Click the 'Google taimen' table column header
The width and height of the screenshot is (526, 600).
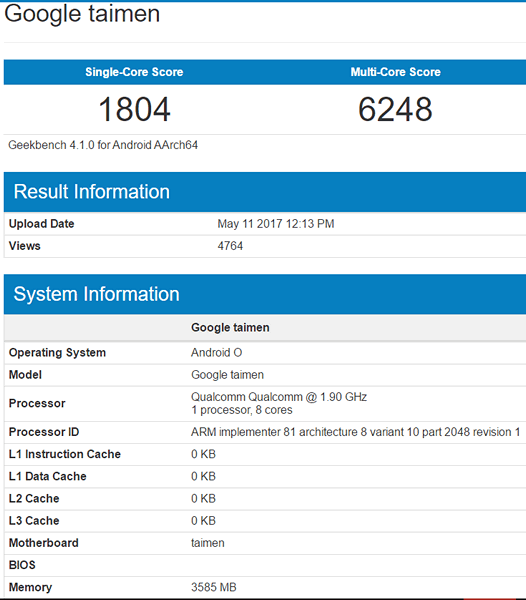click(x=230, y=328)
